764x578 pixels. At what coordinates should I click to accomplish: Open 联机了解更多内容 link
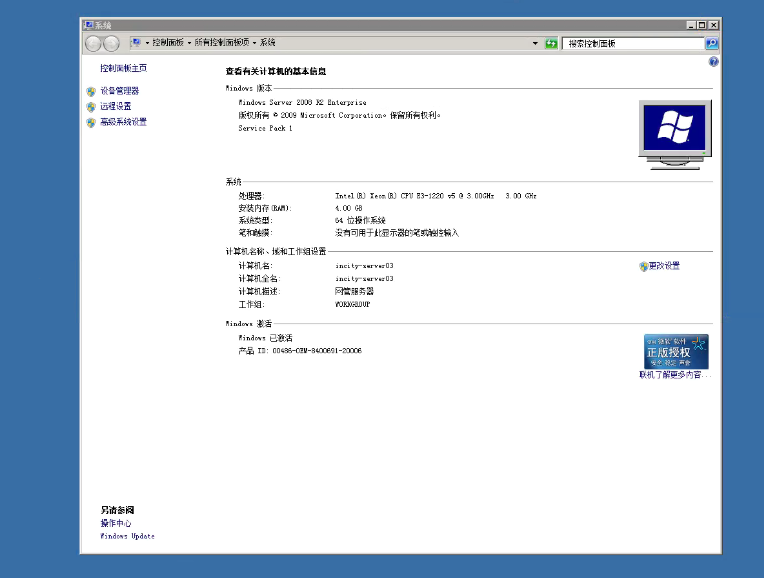click(x=675, y=375)
